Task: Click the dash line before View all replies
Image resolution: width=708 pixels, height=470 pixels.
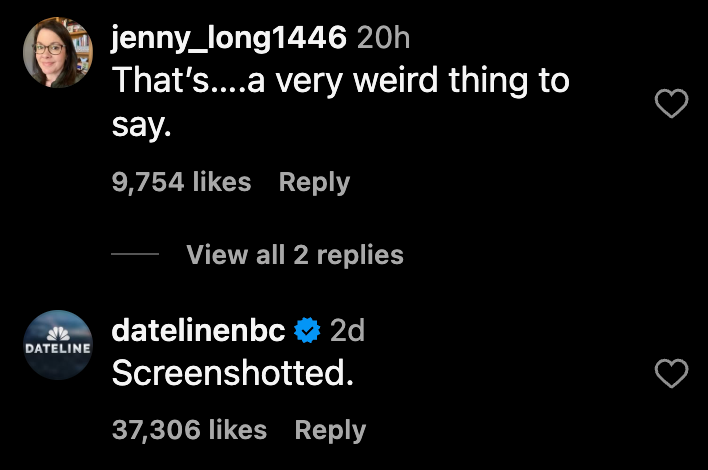Action: 135,255
